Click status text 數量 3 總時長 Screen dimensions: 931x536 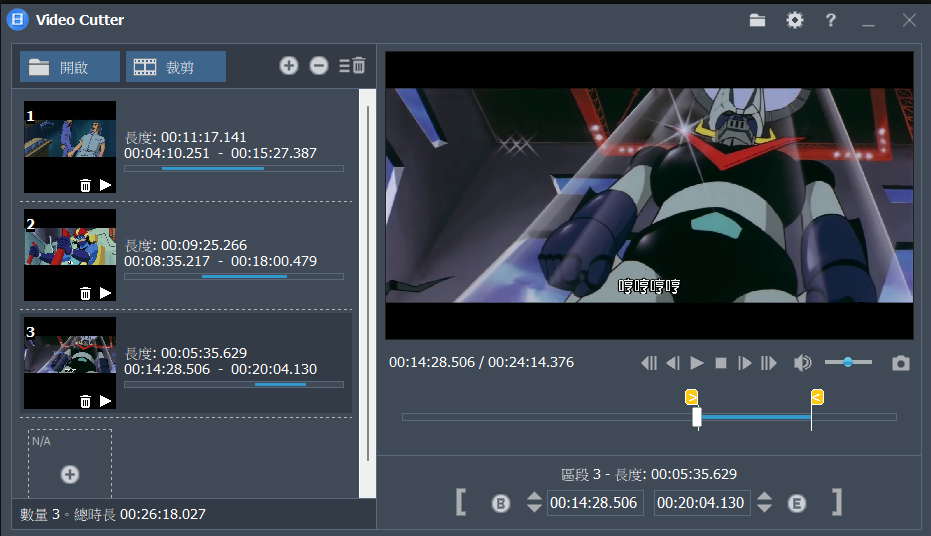tap(68, 514)
